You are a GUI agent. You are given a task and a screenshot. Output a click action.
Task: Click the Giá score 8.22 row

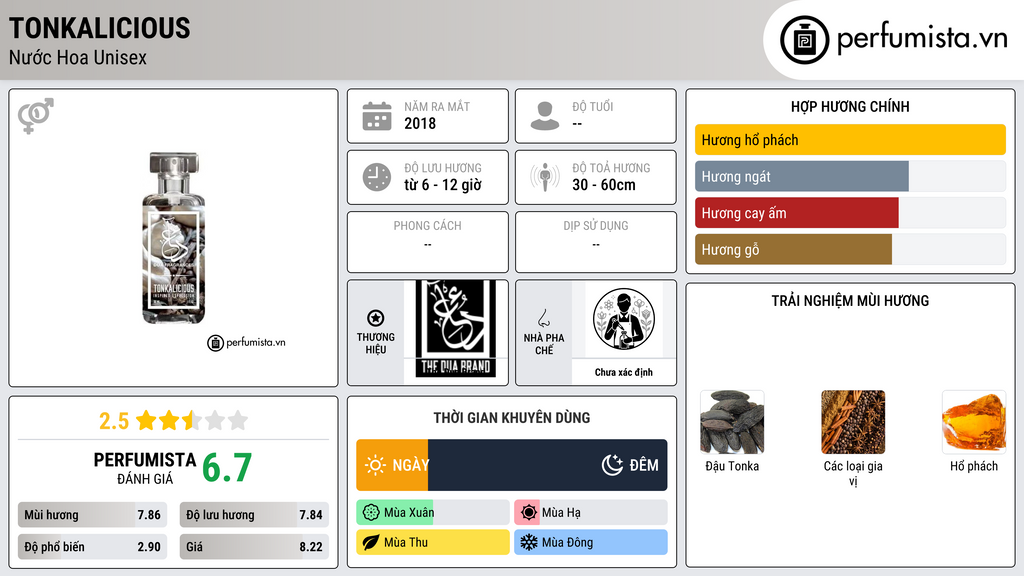tap(254, 547)
